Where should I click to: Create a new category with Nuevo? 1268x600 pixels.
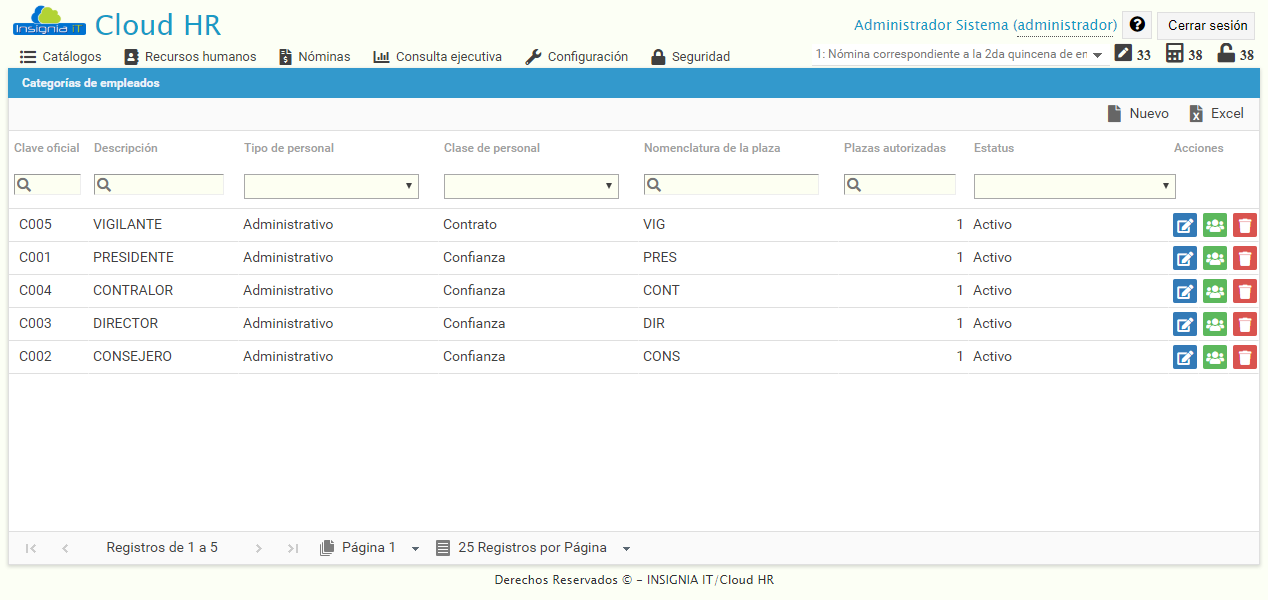[x=1138, y=113]
